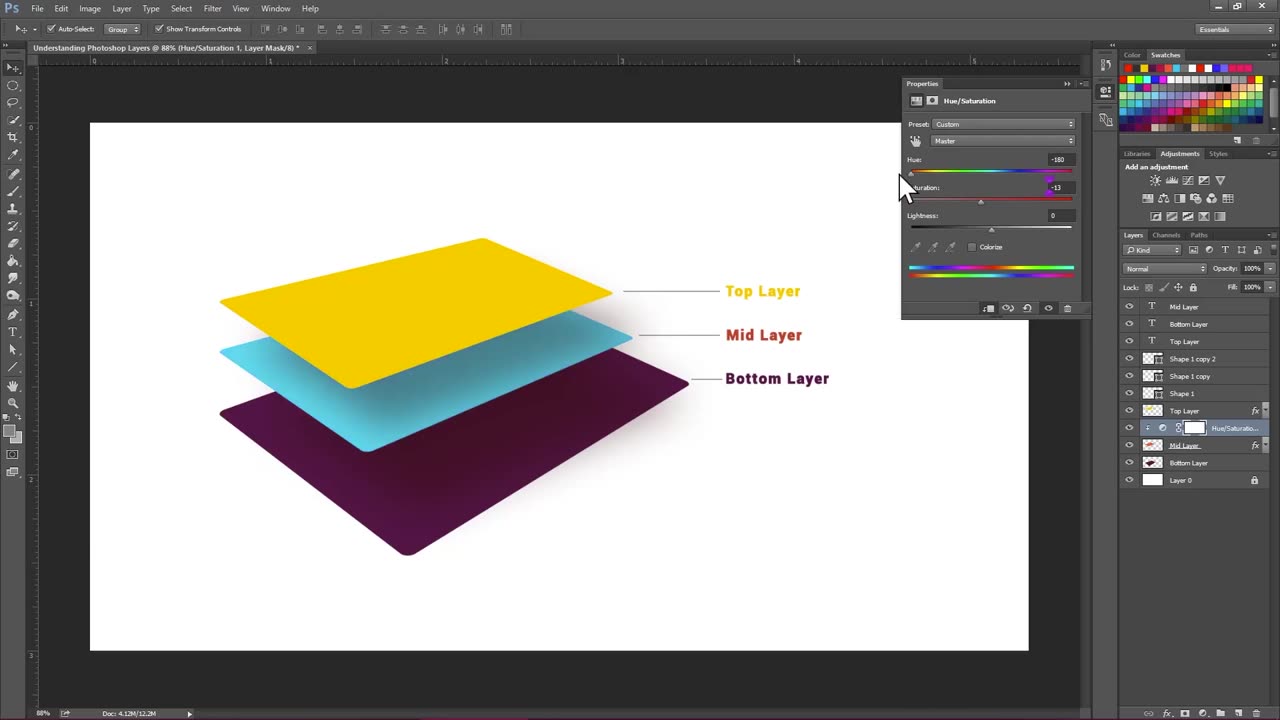1280x720 pixels.
Task: Click the Hue slider handle
Action: [911, 174]
